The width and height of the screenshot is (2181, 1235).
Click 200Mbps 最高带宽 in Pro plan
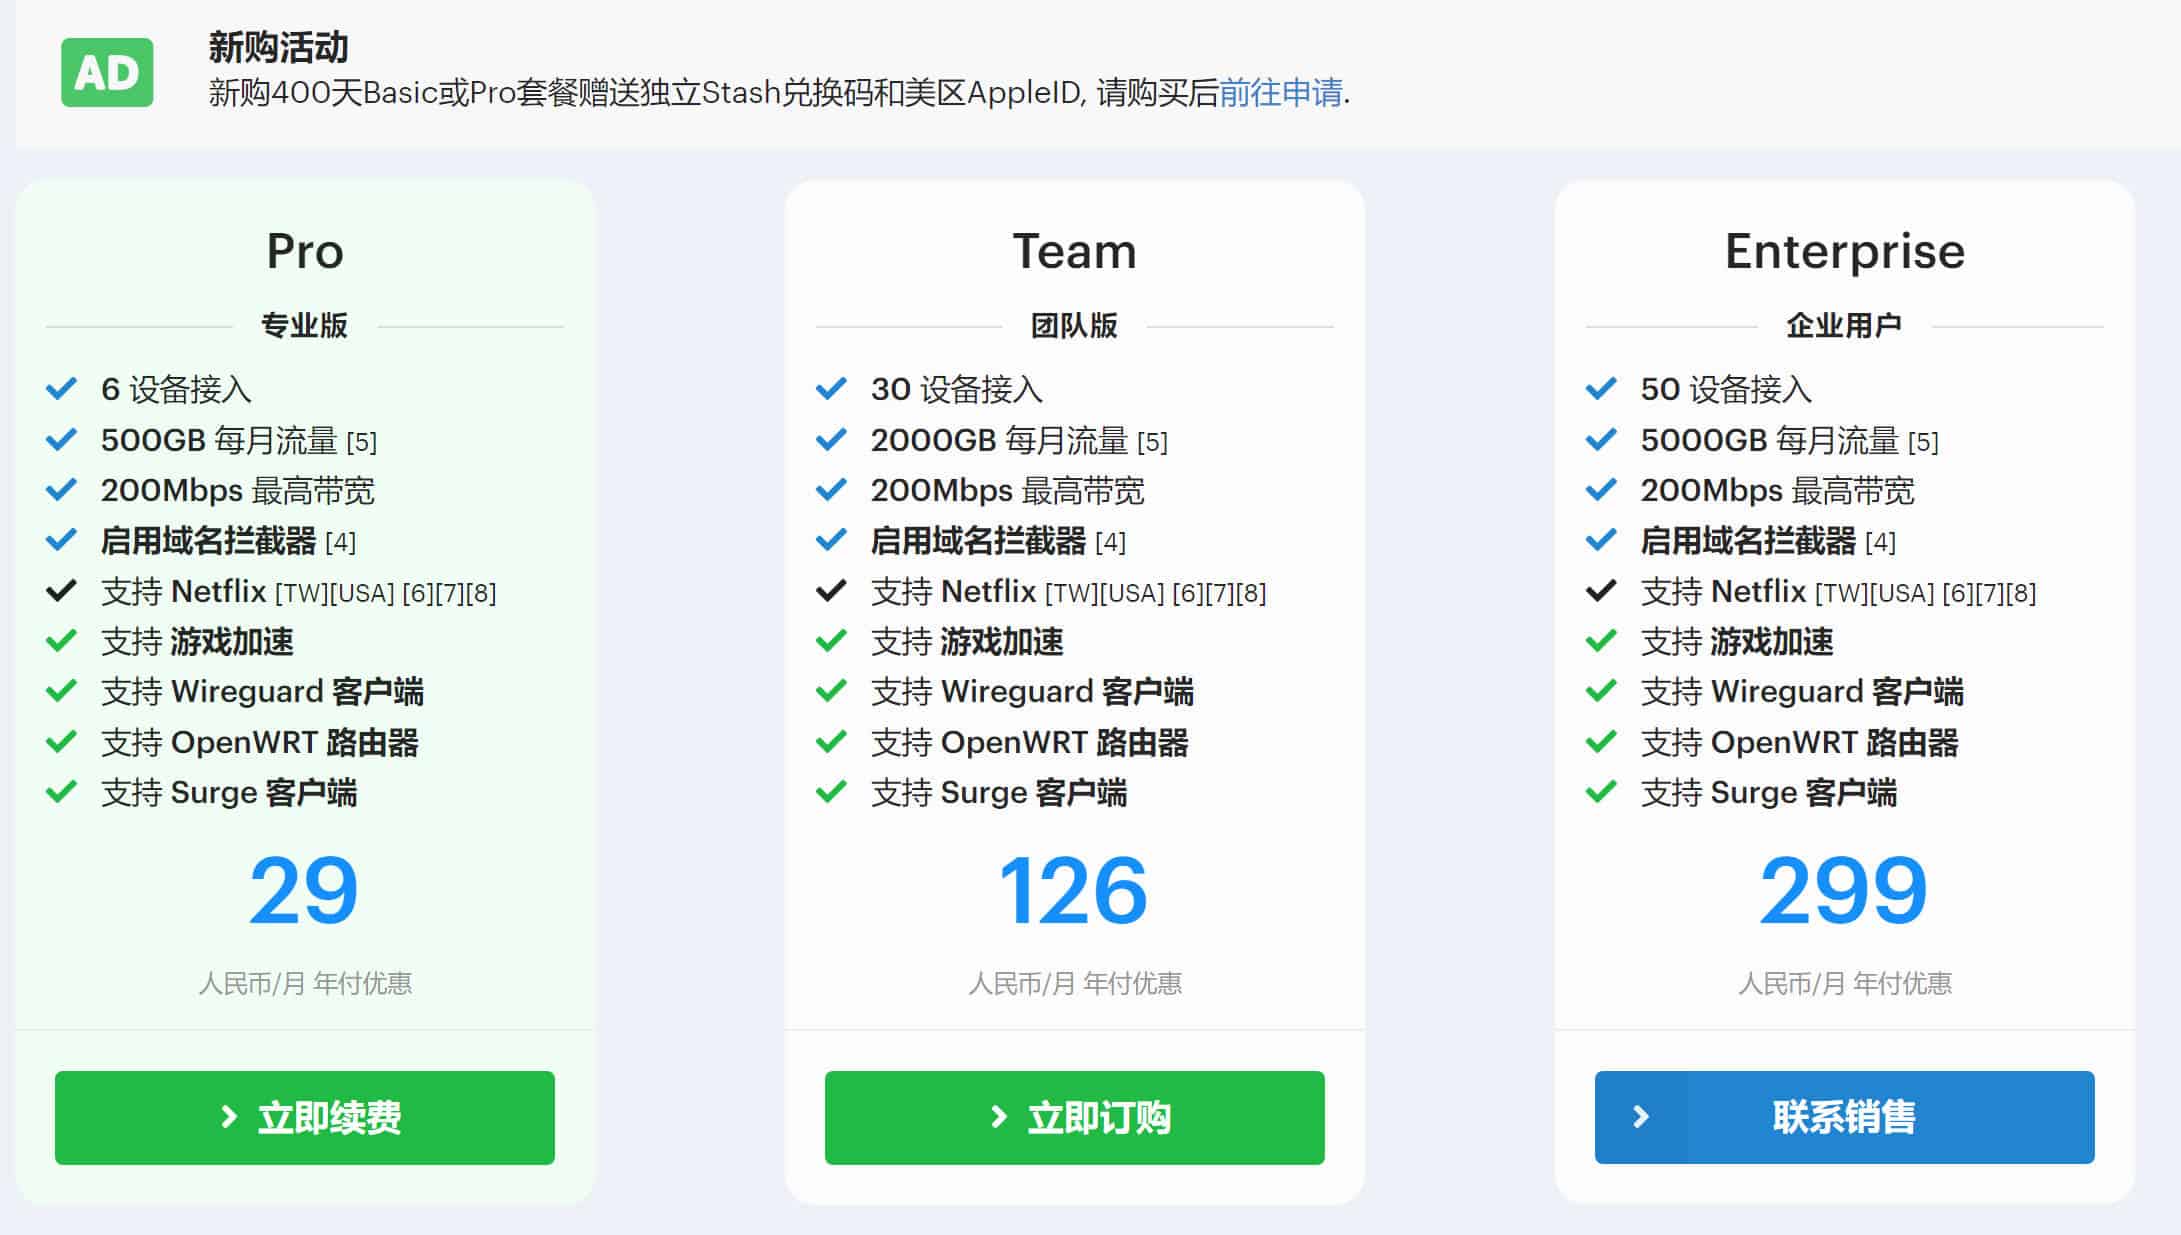238,491
